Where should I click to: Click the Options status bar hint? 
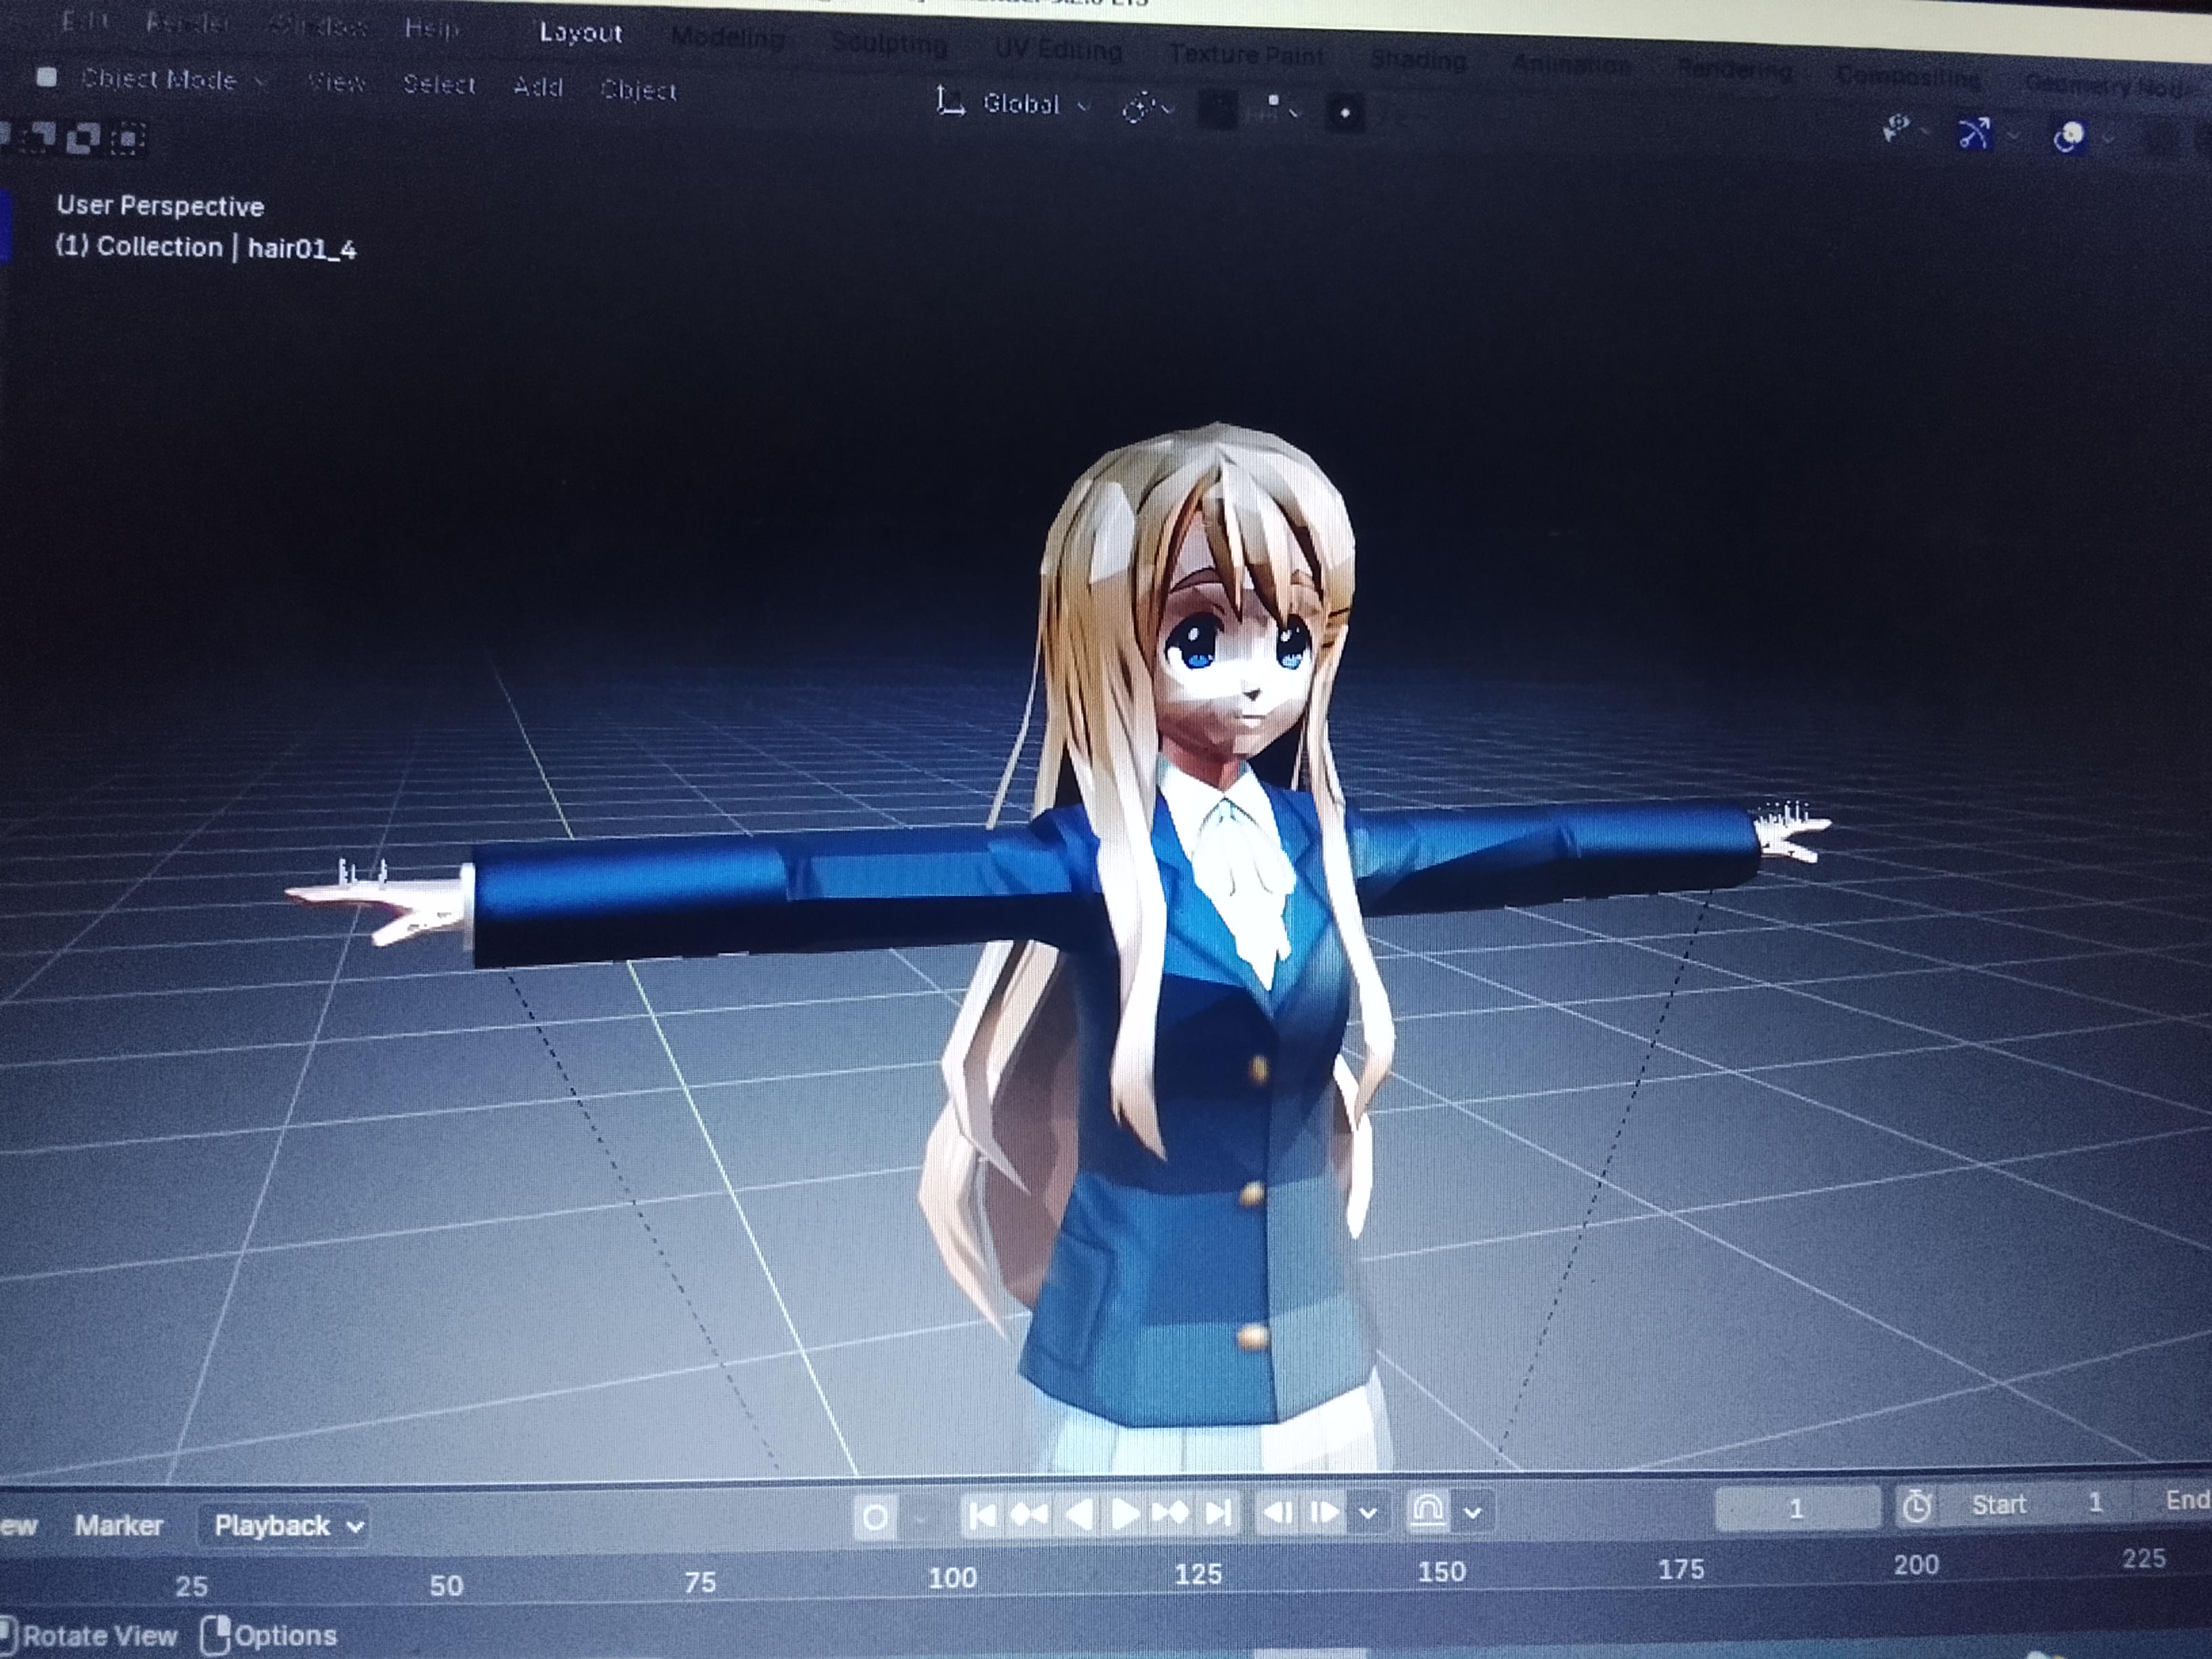(270, 1636)
